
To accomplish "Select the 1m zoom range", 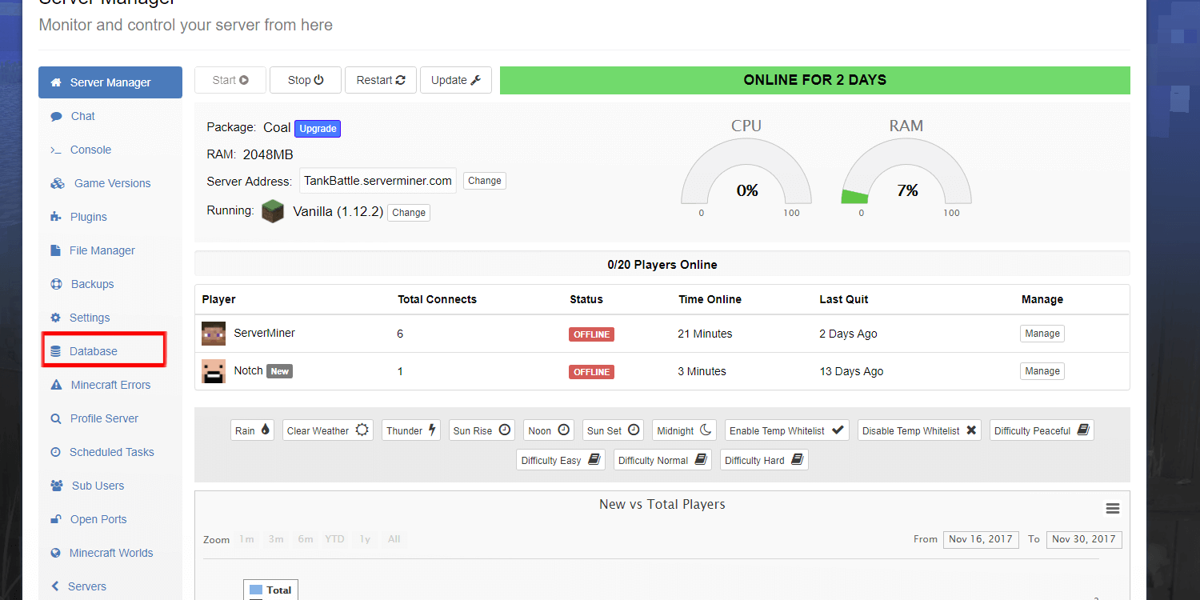I will tap(246, 539).
